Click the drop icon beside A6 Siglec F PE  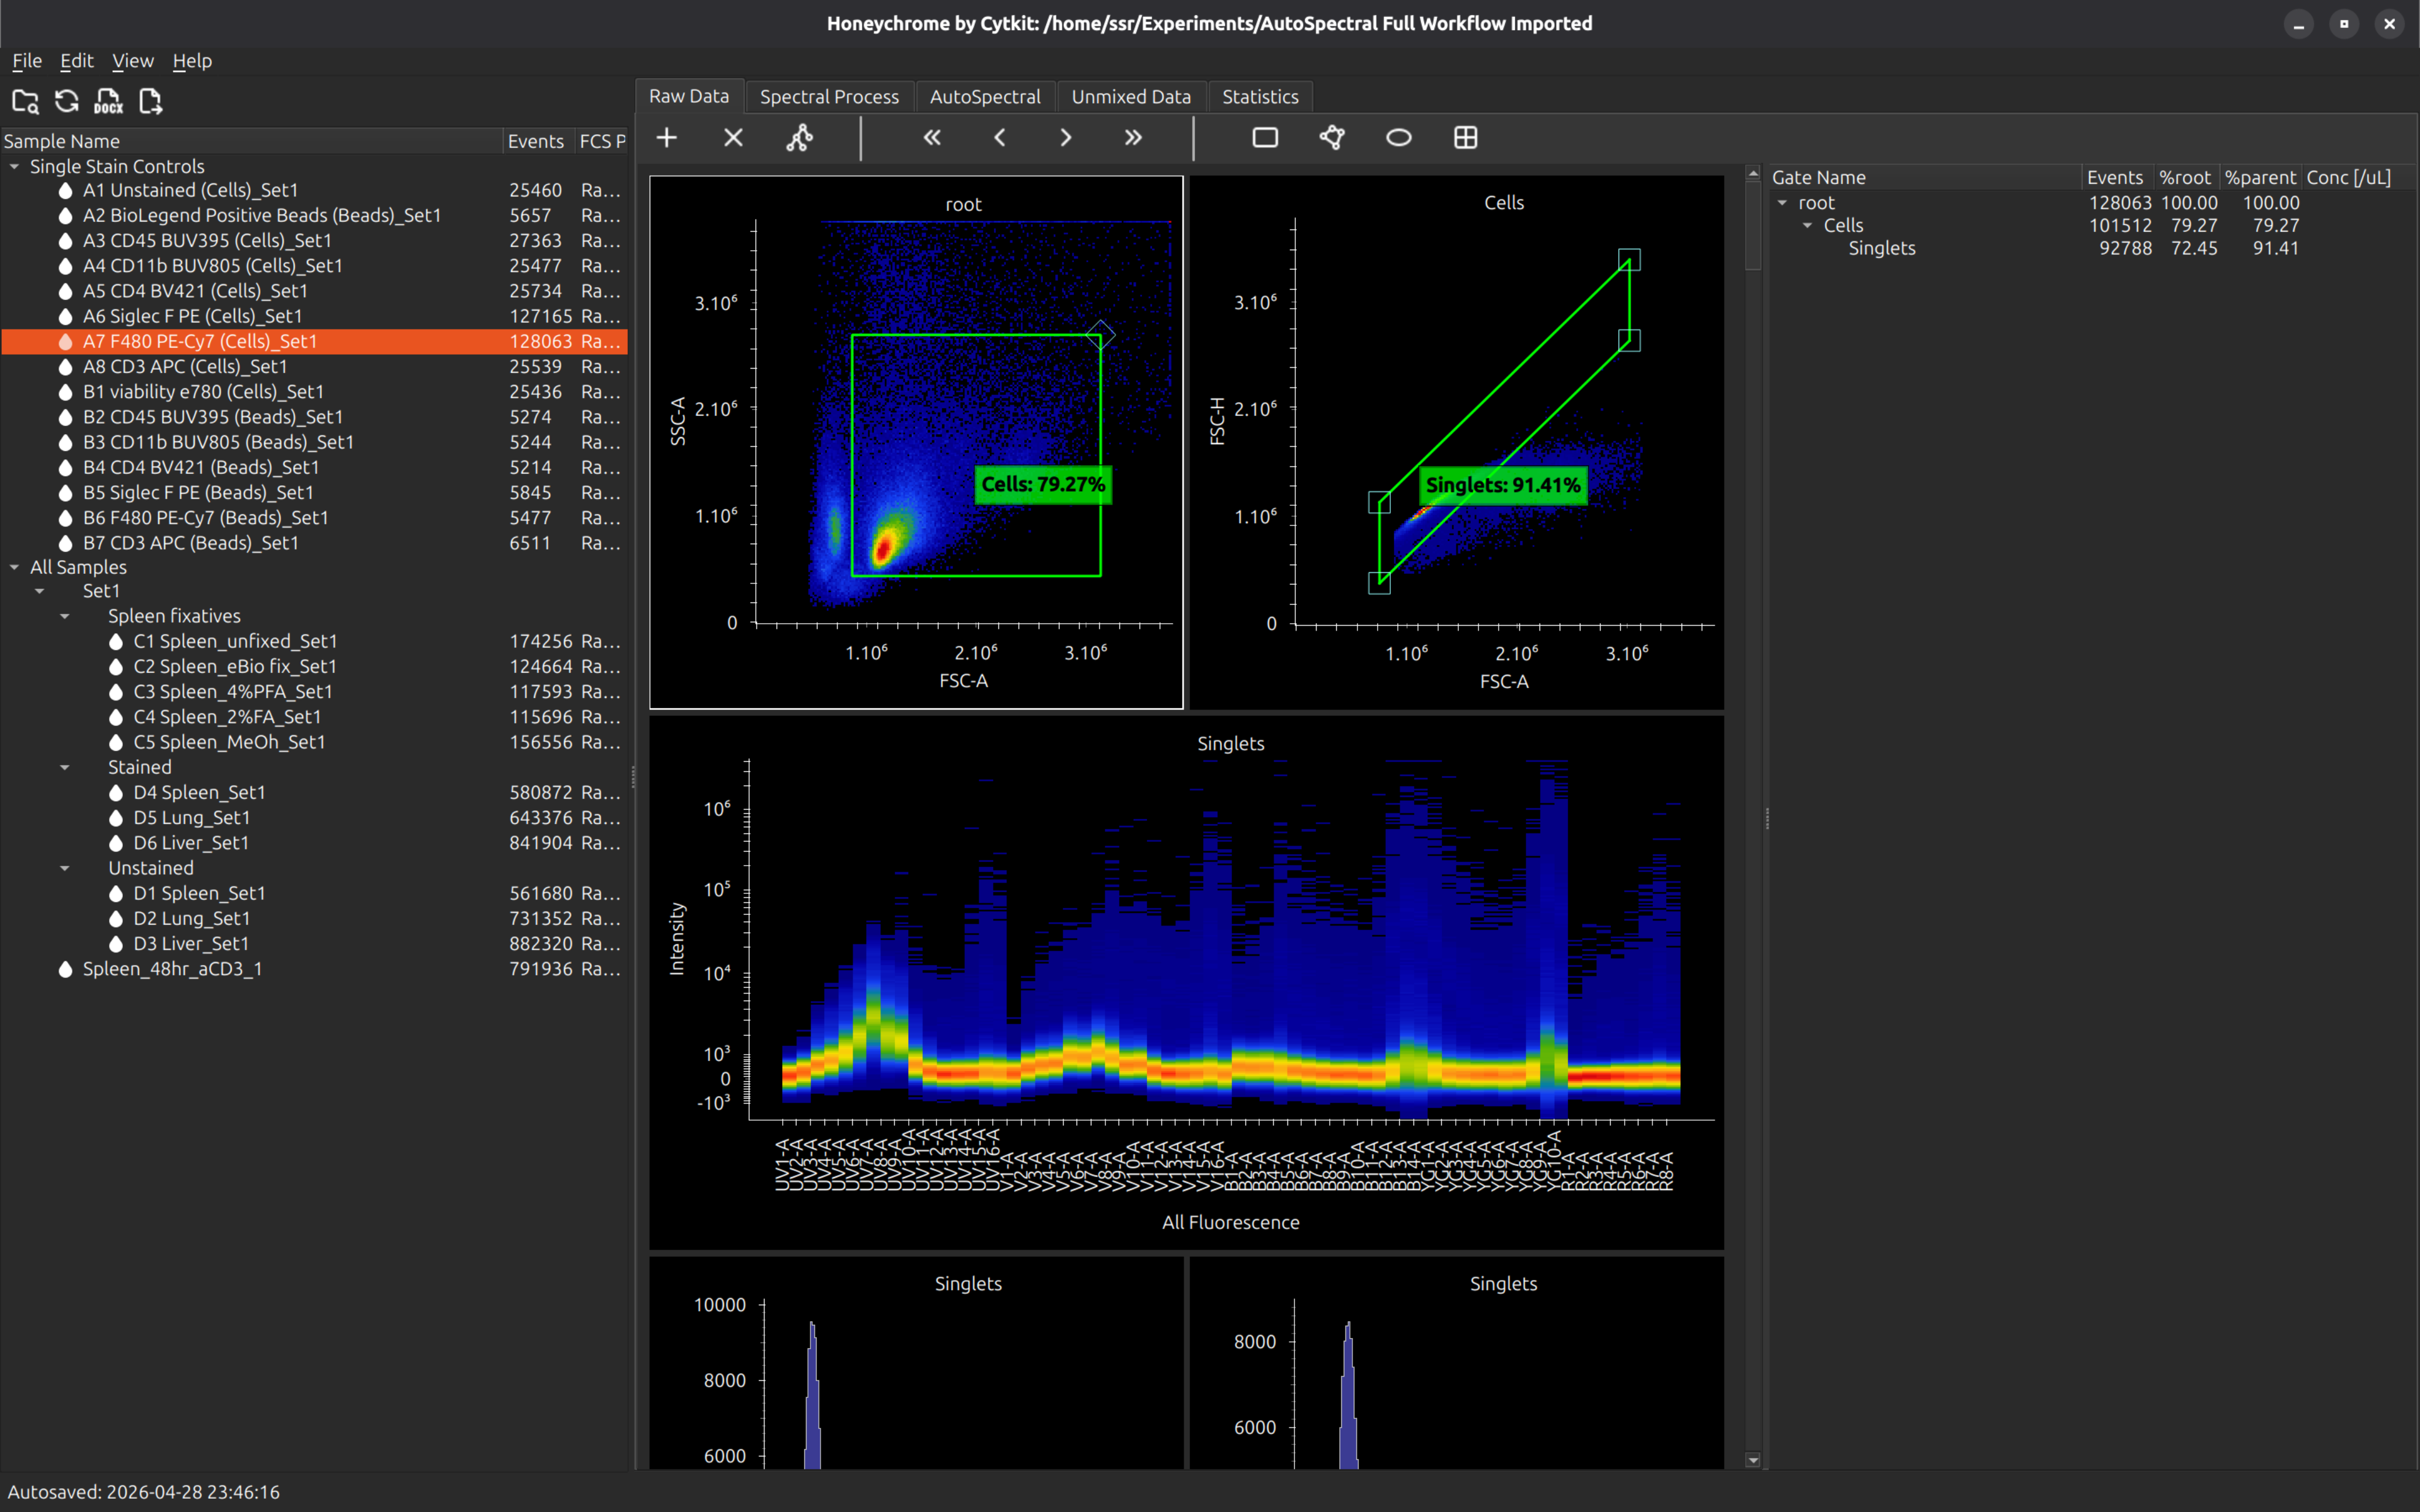tap(65, 316)
